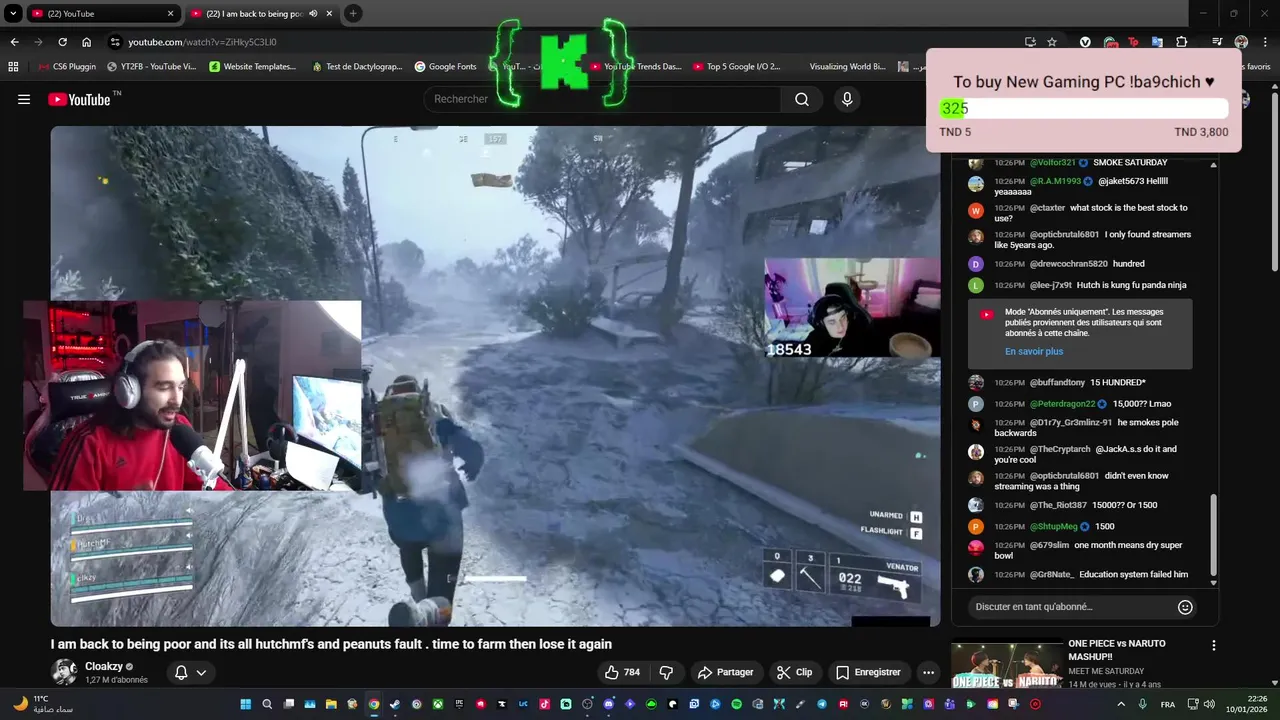This screenshot has width=1280, height=720.
Task: Open emoji picker in live chat
Action: point(1185,607)
